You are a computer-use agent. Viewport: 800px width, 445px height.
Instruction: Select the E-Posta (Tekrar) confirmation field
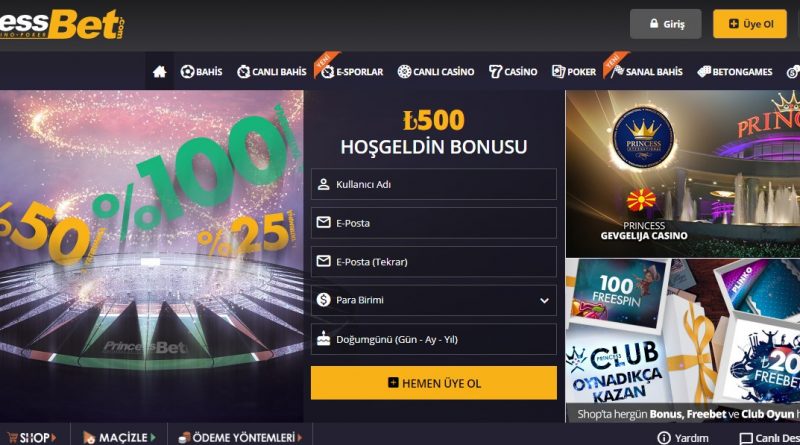[434, 262]
